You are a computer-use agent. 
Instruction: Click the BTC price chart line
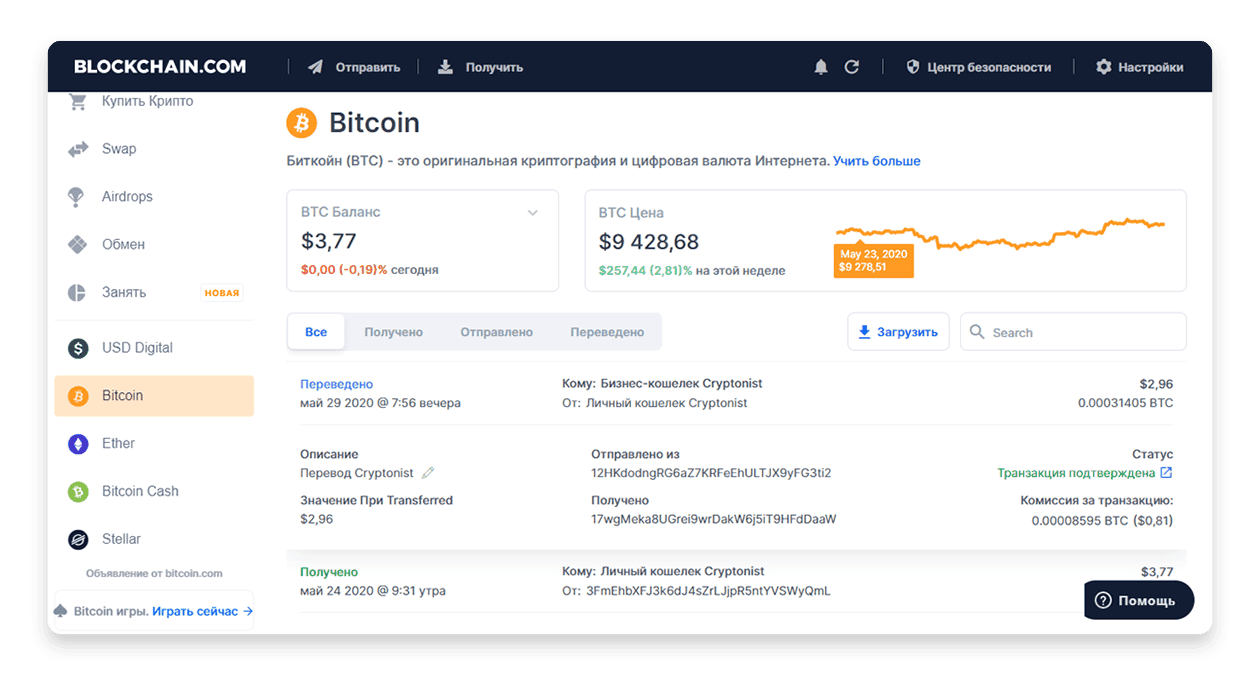[1000, 234]
